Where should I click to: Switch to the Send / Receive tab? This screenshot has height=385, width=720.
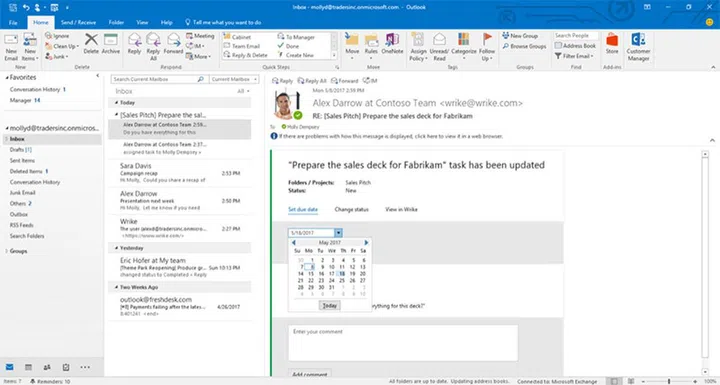coord(79,23)
